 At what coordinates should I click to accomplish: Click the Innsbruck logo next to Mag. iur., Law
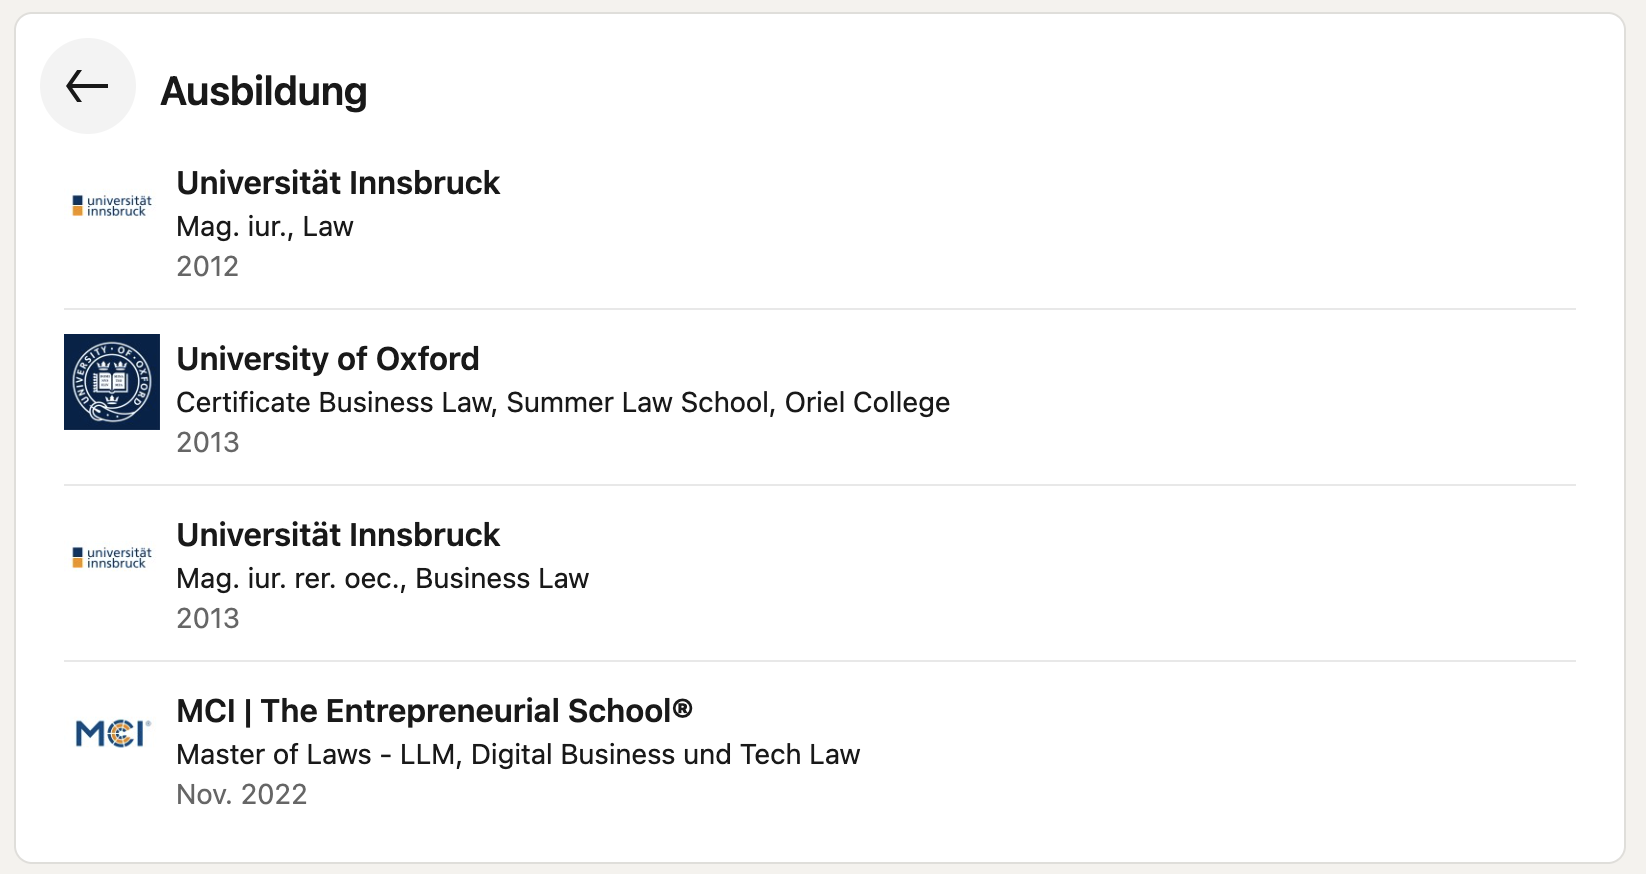[112, 206]
